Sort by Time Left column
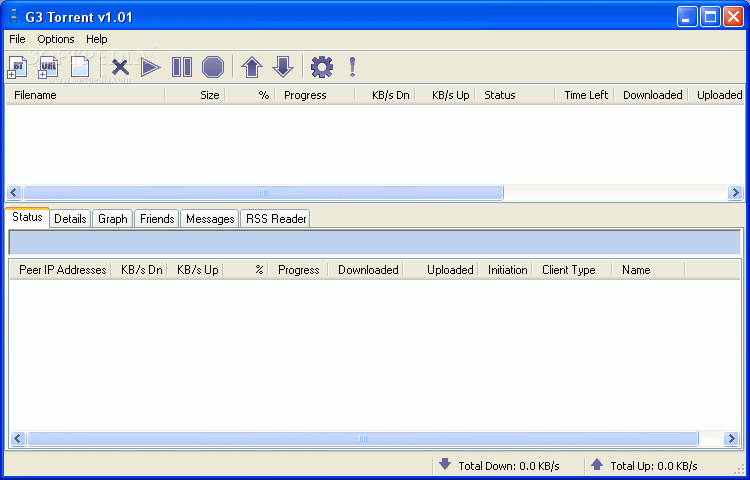The width and height of the screenshot is (750, 480). click(585, 95)
